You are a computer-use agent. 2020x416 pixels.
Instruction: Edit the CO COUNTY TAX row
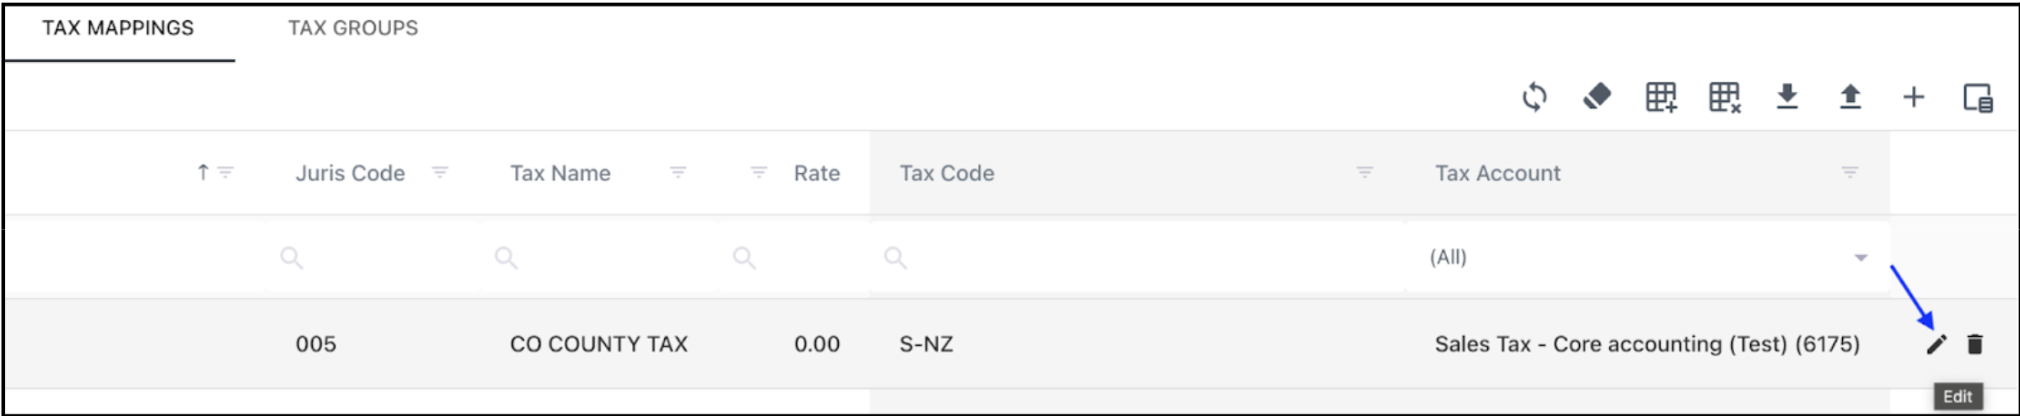coord(1937,344)
